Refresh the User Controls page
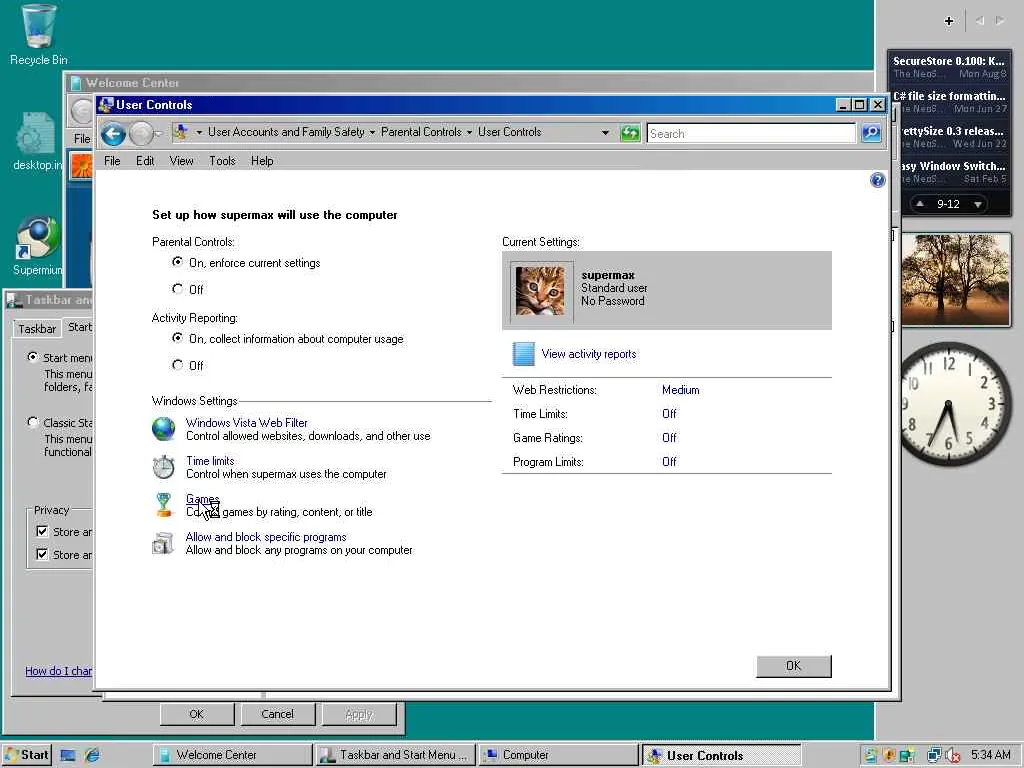 [630, 133]
